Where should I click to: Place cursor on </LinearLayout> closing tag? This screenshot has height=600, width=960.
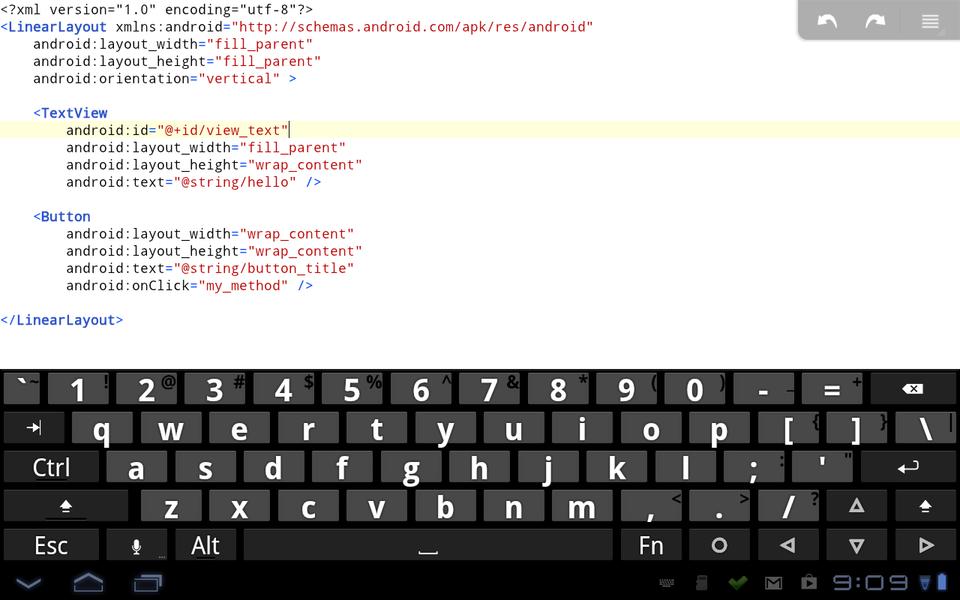[x=62, y=320]
